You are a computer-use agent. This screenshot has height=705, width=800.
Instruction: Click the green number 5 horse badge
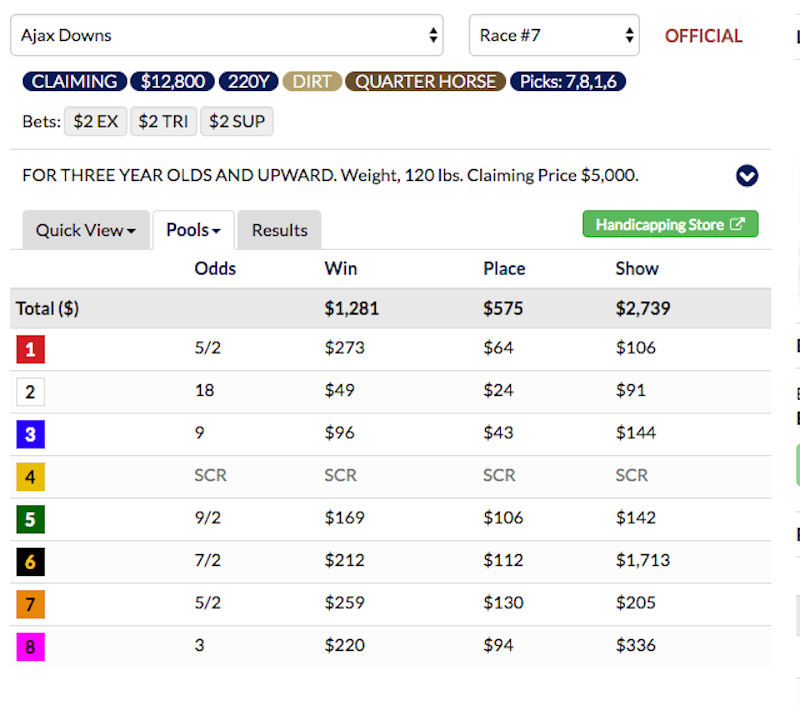pyautogui.click(x=30, y=519)
